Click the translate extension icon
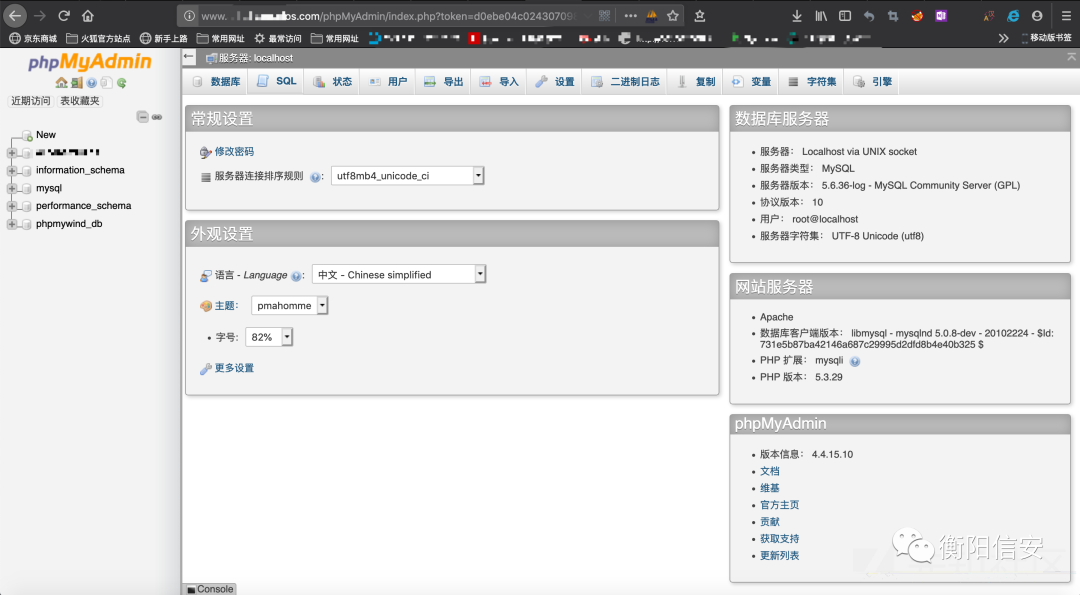This screenshot has width=1080, height=595. 988,15
